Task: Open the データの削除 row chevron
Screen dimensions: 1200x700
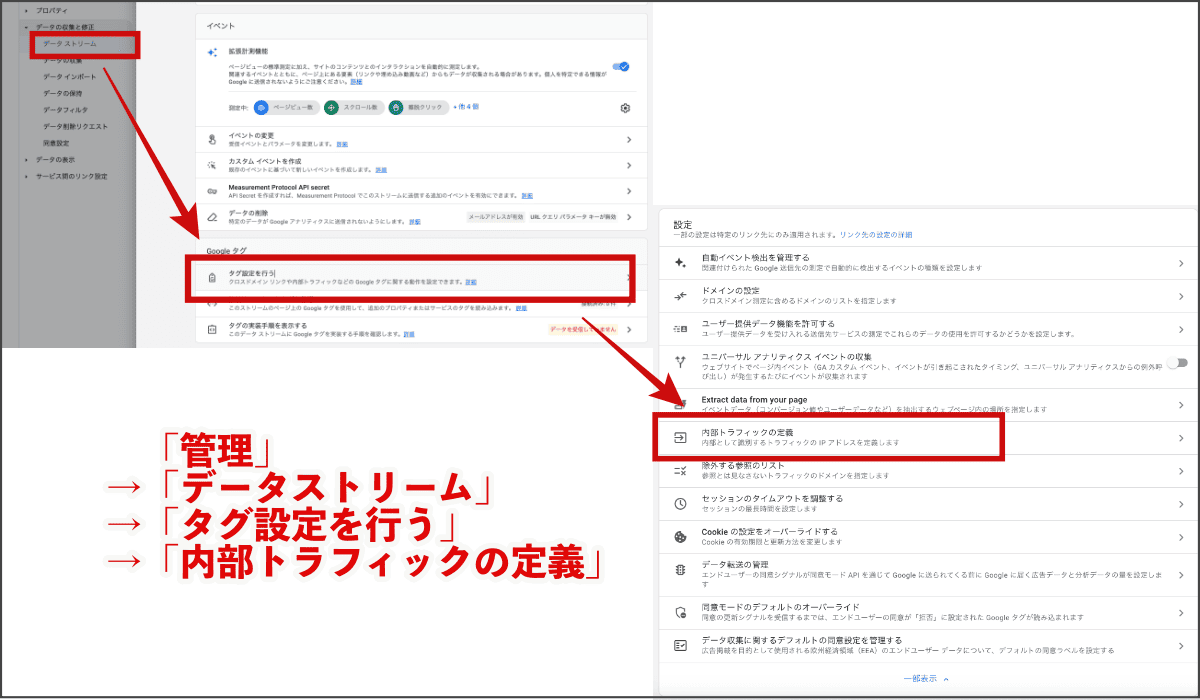Action: pos(629,216)
